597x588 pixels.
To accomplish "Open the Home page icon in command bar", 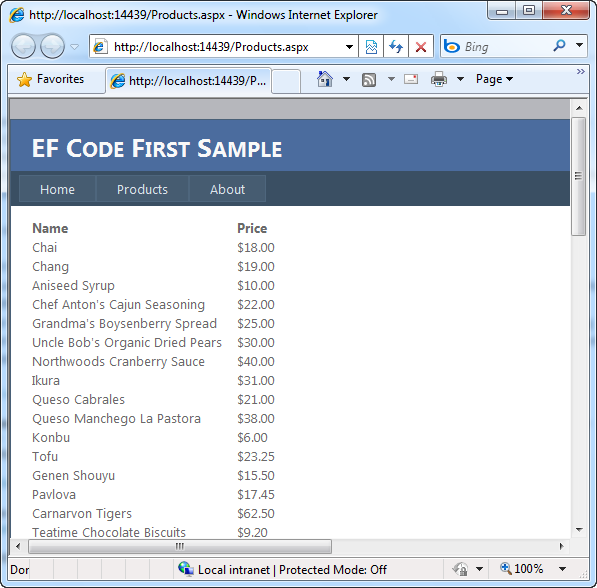I will click(x=324, y=79).
